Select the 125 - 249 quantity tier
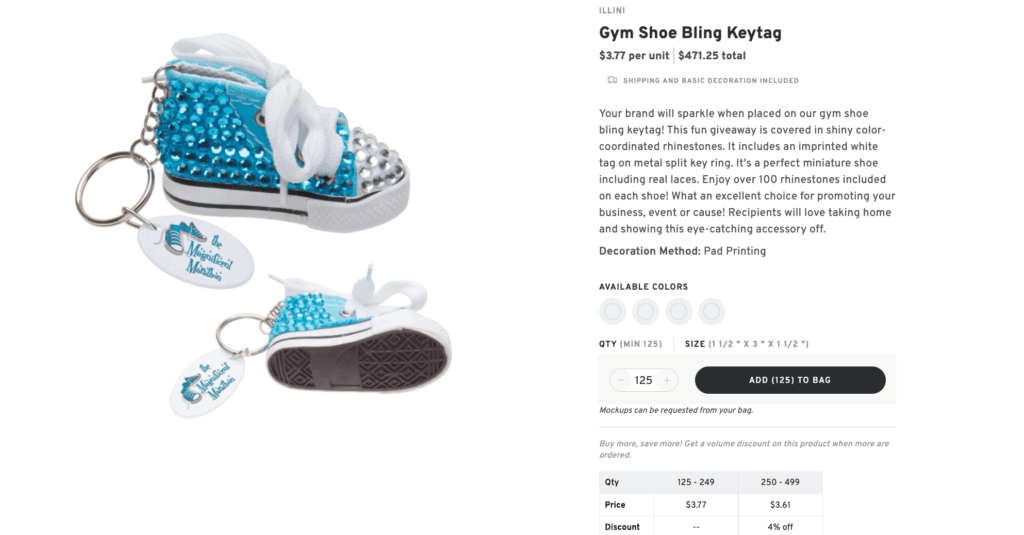This screenshot has height=535, width=1024. 695,482
